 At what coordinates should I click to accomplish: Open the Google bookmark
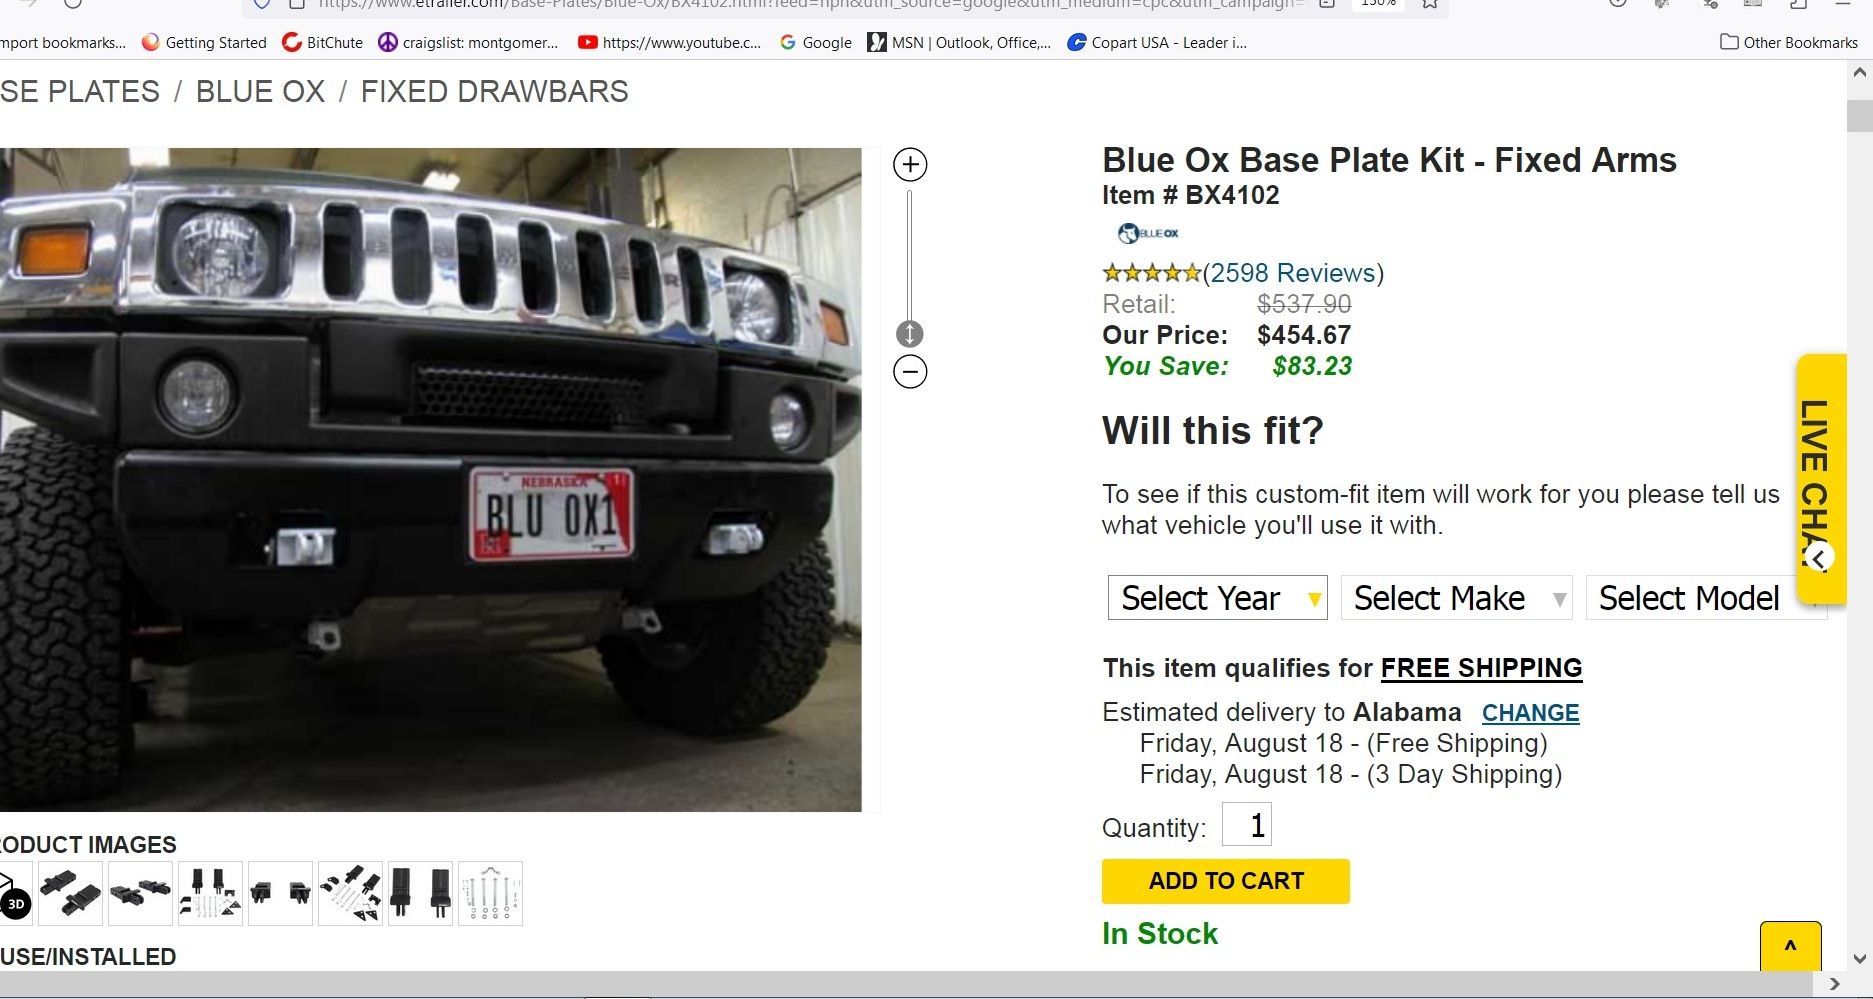click(815, 42)
